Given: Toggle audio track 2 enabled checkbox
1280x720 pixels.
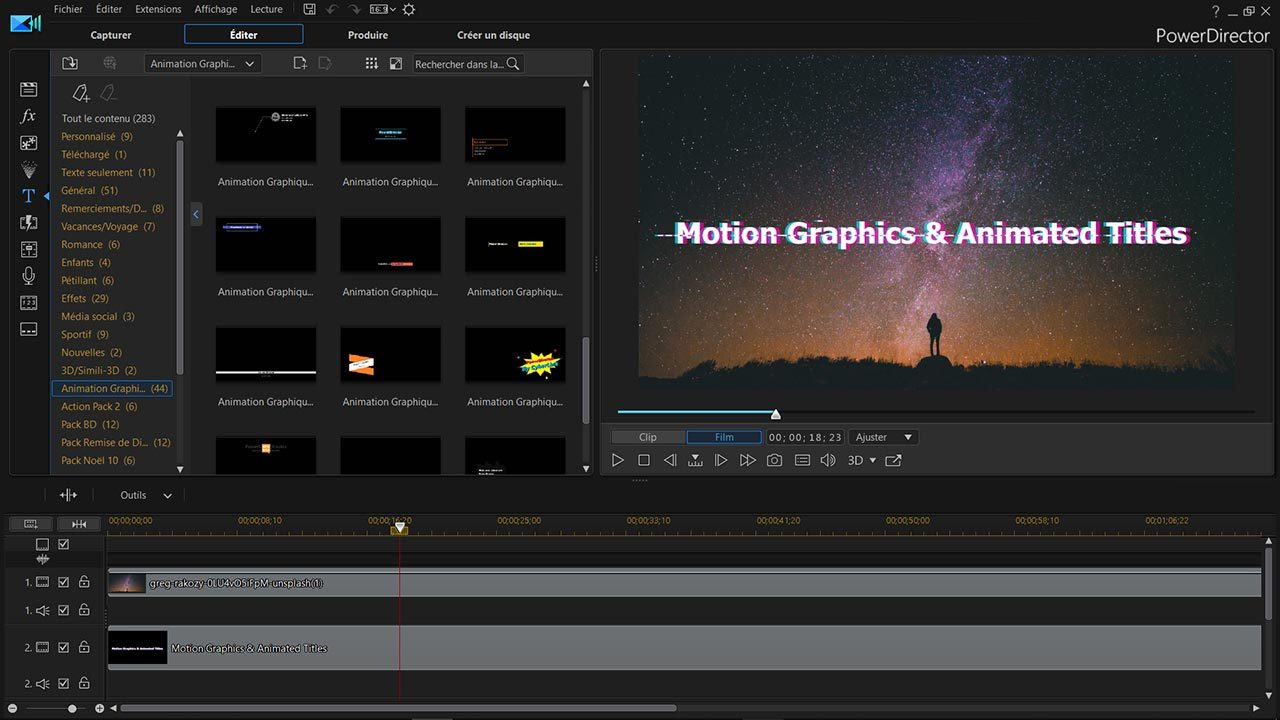Looking at the screenshot, I should tap(63, 684).
